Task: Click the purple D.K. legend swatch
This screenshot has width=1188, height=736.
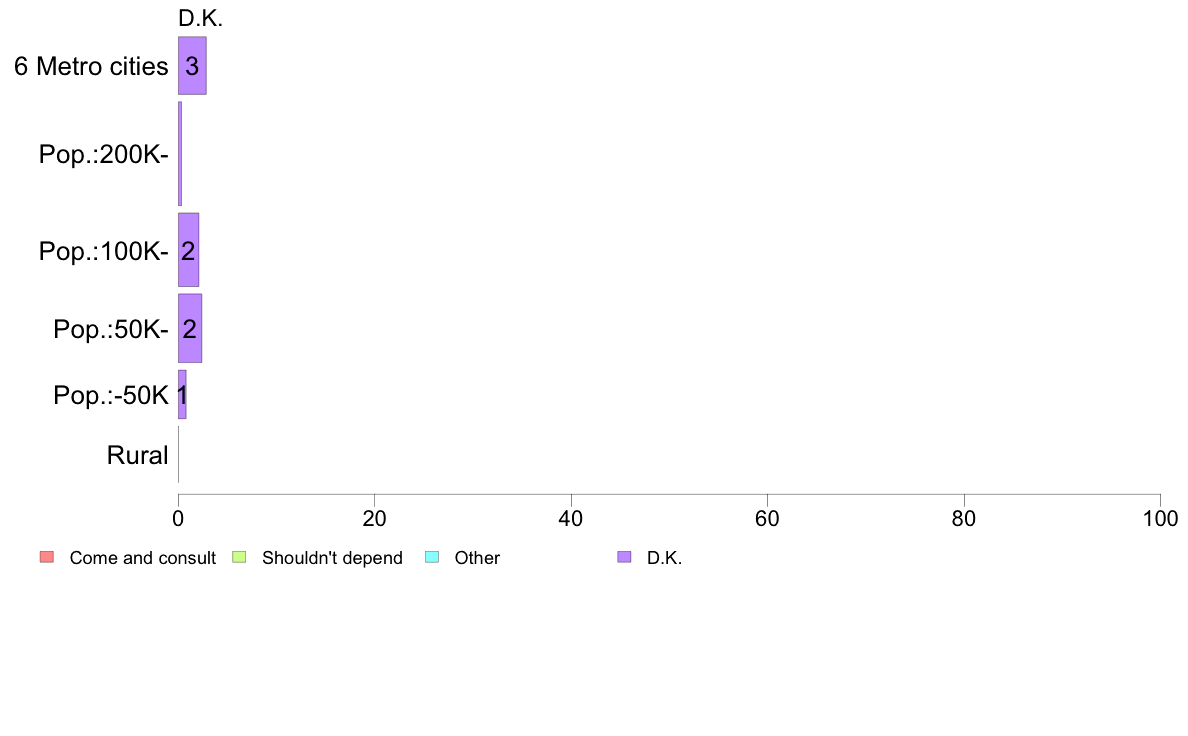Action: click(x=624, y=557)
